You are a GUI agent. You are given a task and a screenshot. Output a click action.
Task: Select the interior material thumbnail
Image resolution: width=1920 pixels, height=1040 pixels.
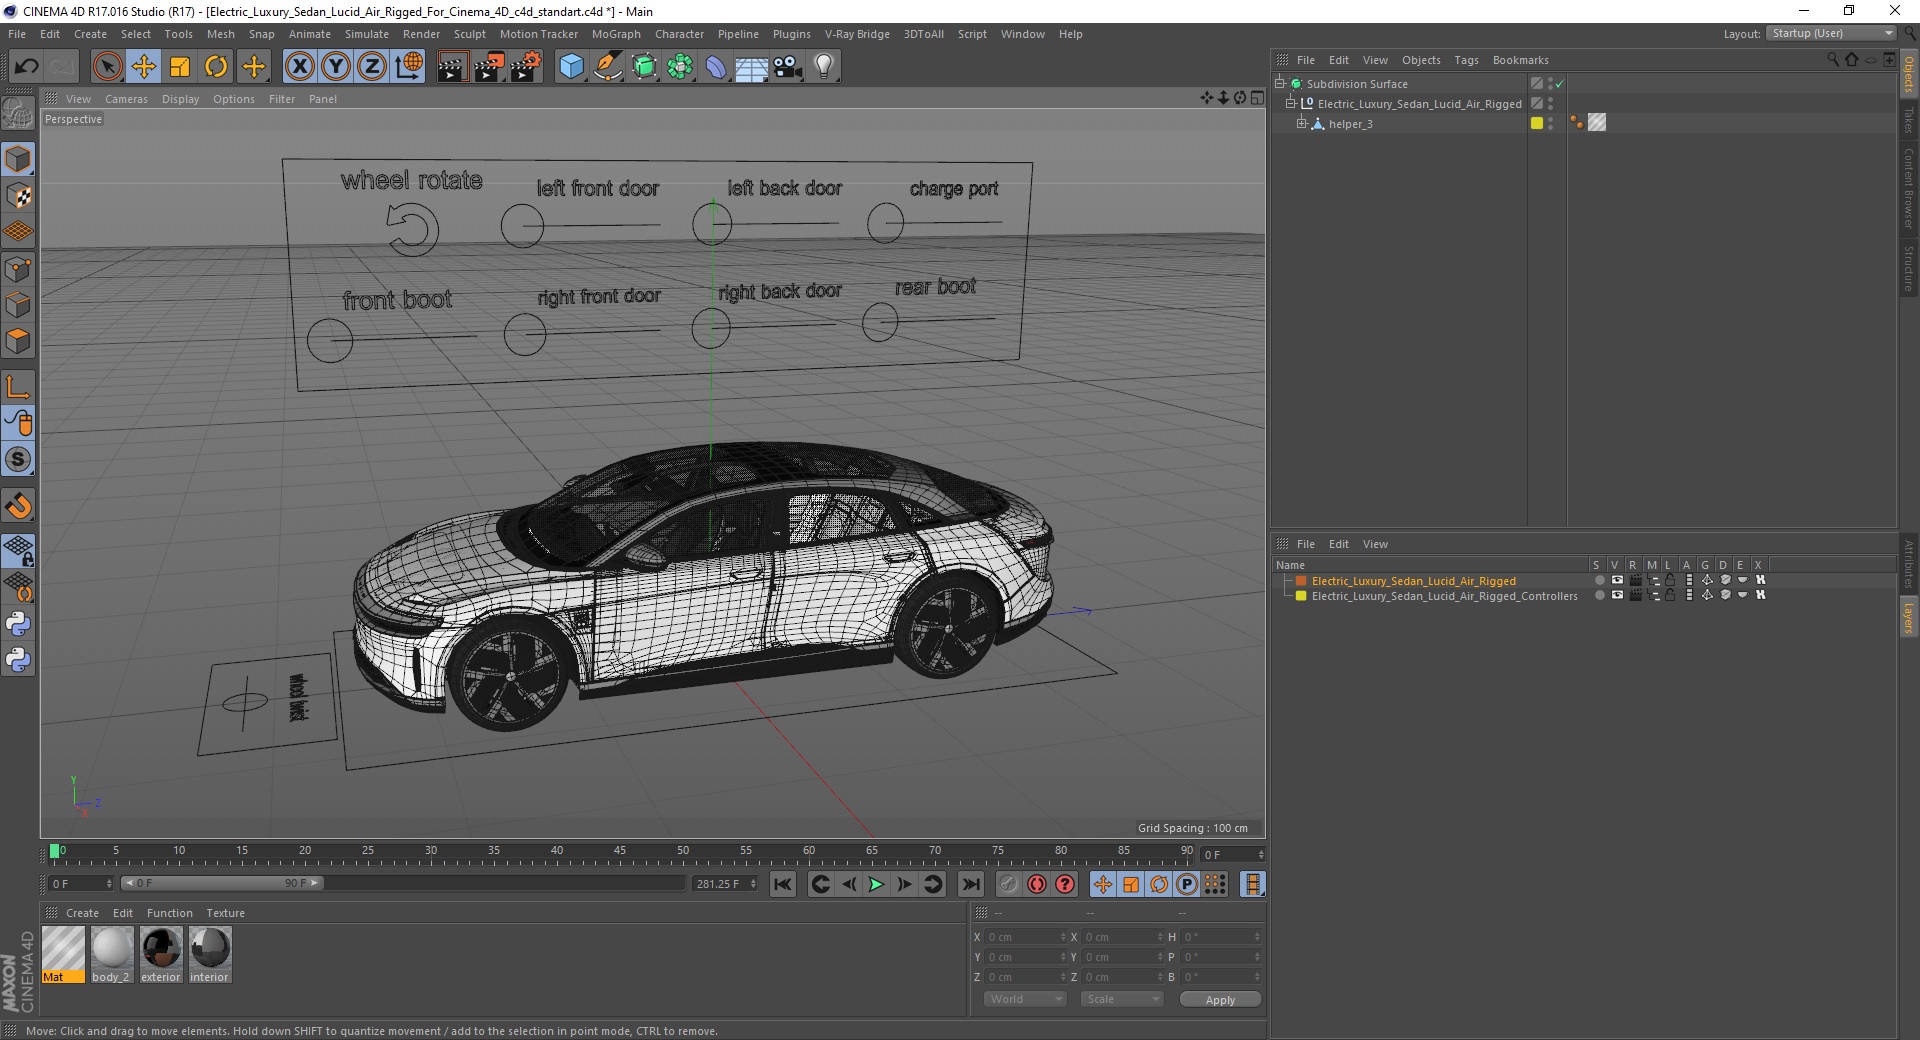click(x=209, y=955)
